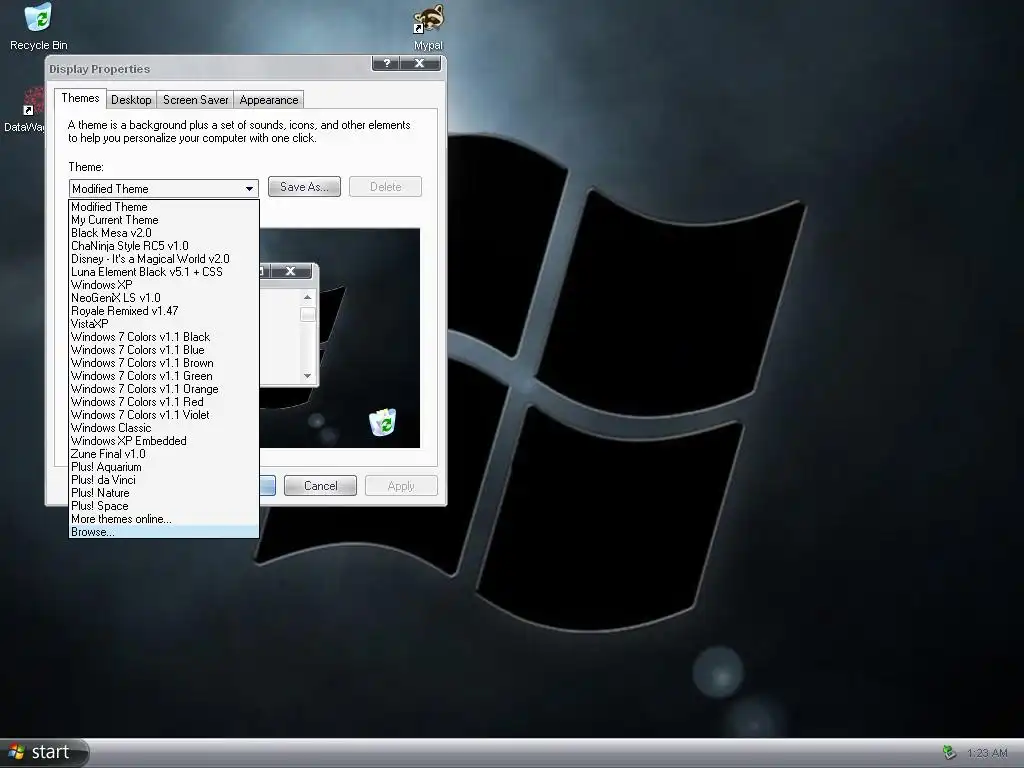This screenshot has width=1024, height=768.
Task: Choose the Windows Classic theme
Action: [x=164, y=428]
